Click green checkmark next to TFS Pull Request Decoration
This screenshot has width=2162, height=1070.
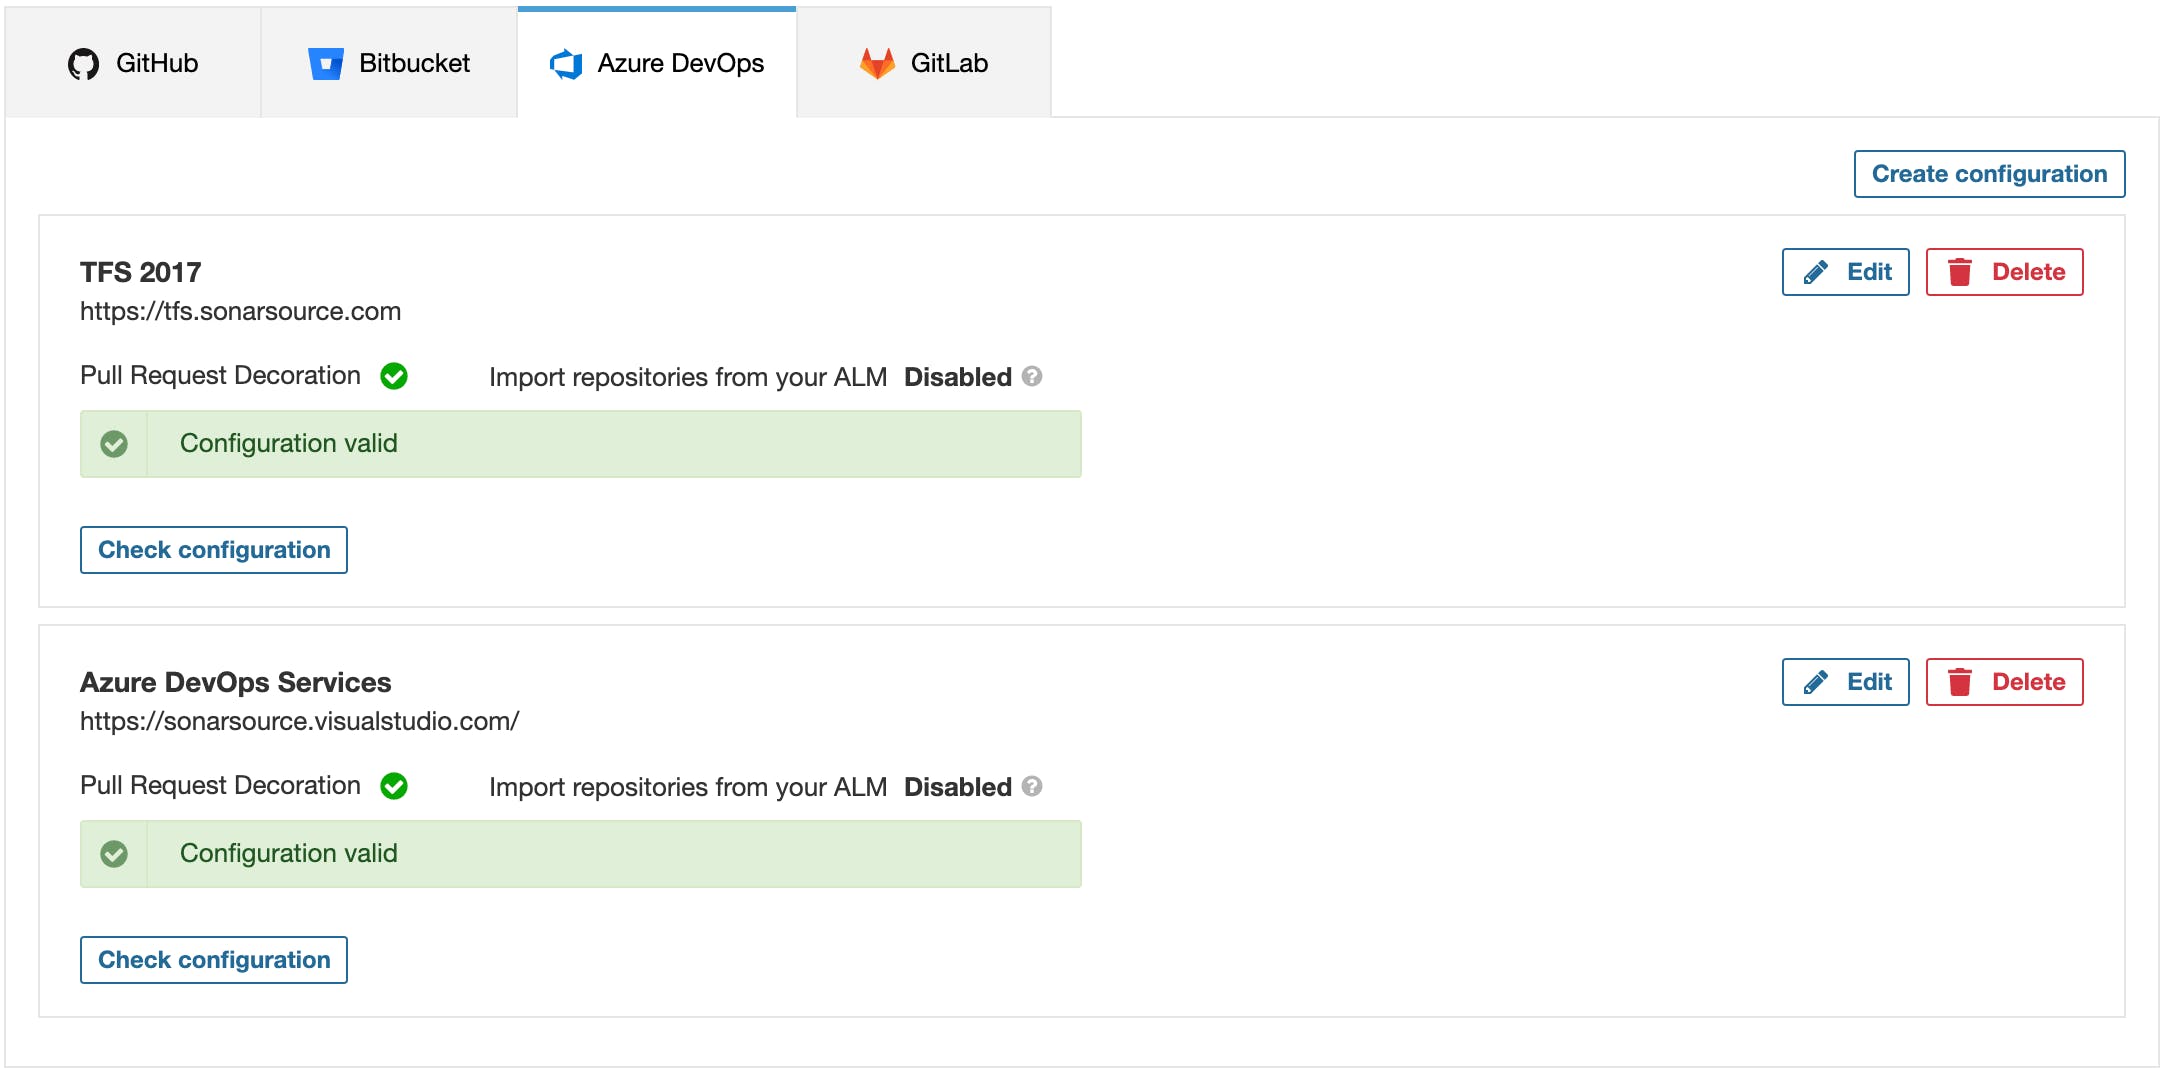[395, 376]
